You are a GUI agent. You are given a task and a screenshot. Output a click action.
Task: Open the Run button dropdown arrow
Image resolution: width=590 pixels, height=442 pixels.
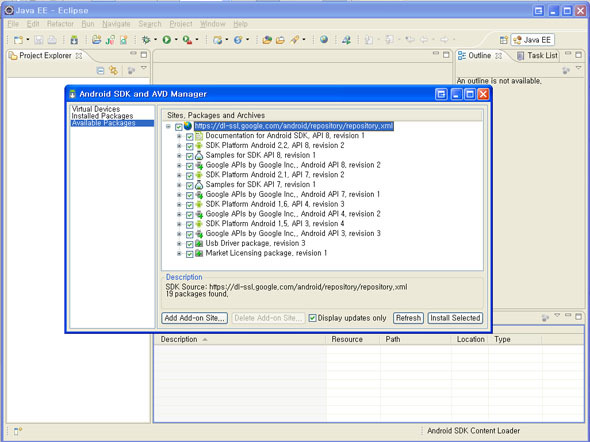(176, 40)
